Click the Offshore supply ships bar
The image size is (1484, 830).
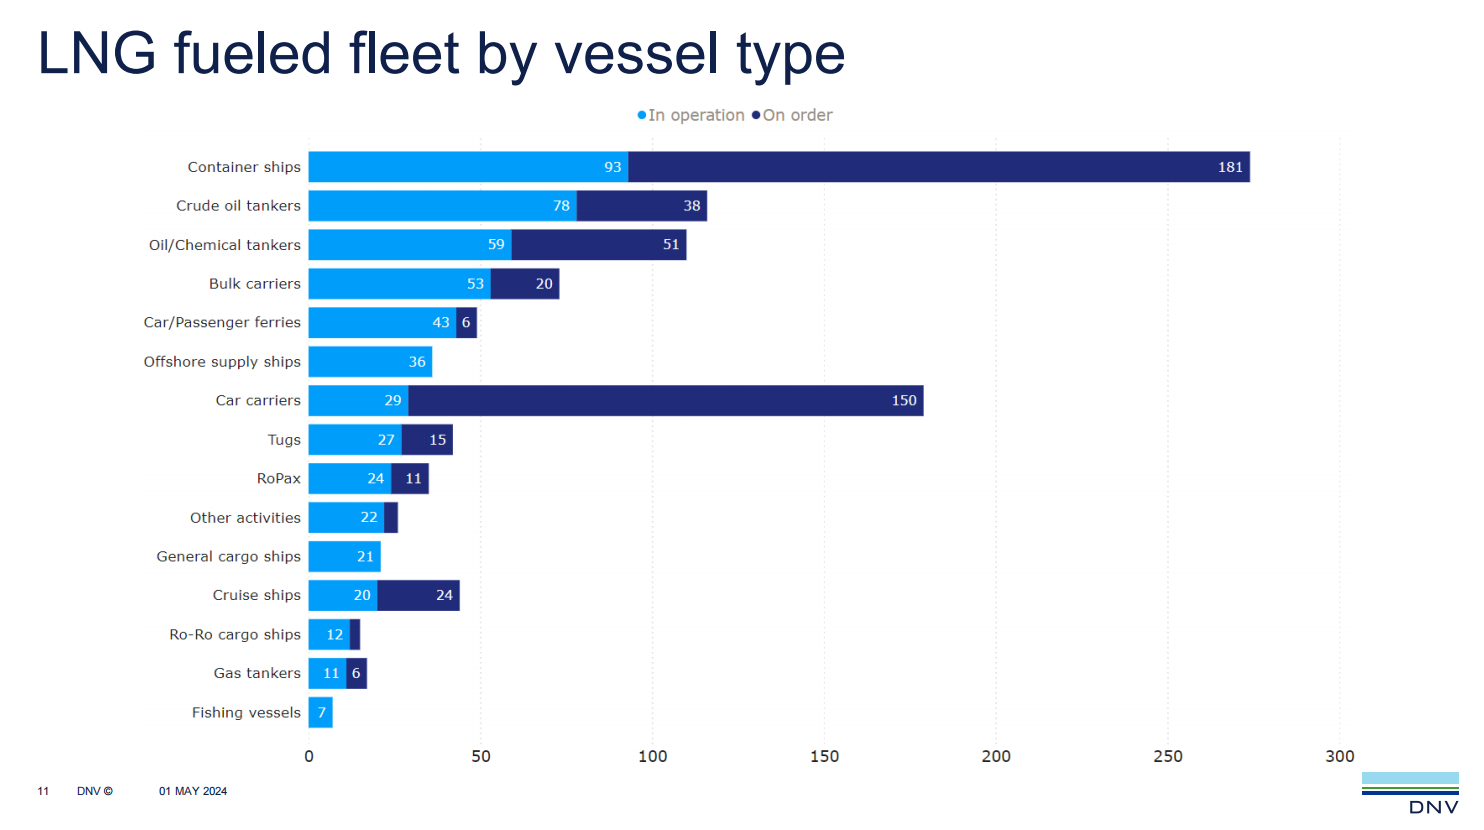pyautogui.click(x=370, y=362)
